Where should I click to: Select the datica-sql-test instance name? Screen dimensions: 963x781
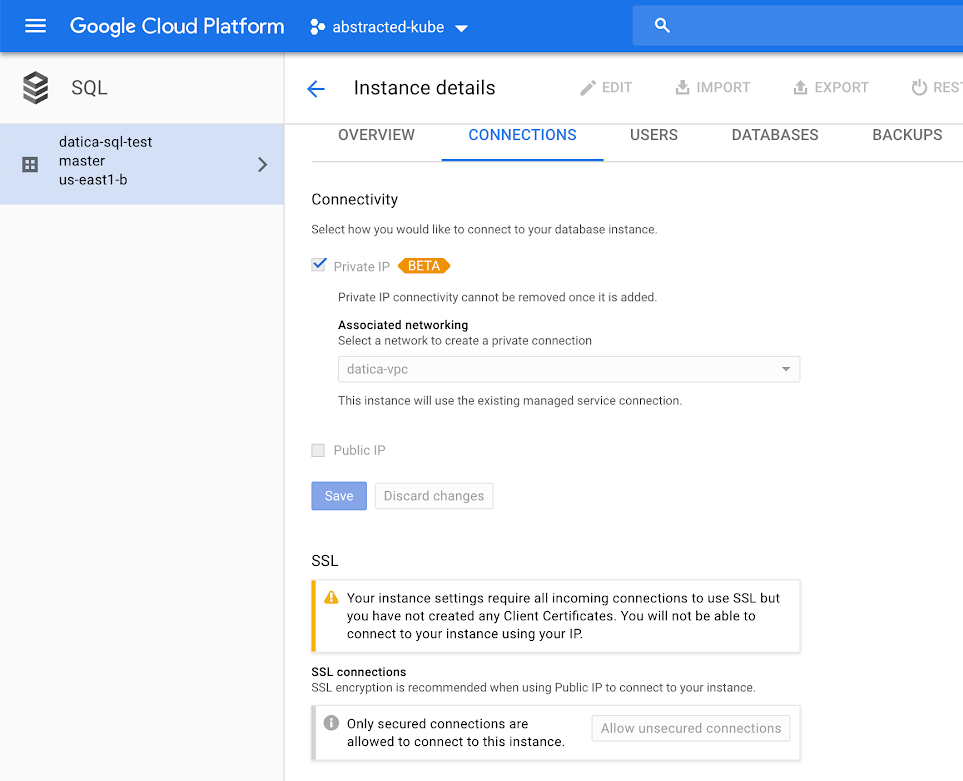pyautogui.click(x=106, y=142)
